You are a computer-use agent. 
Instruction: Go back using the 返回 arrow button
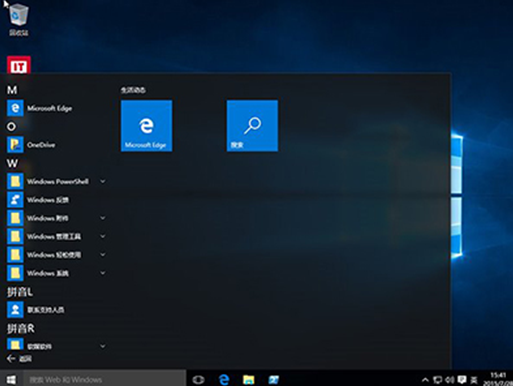point(19,359)
